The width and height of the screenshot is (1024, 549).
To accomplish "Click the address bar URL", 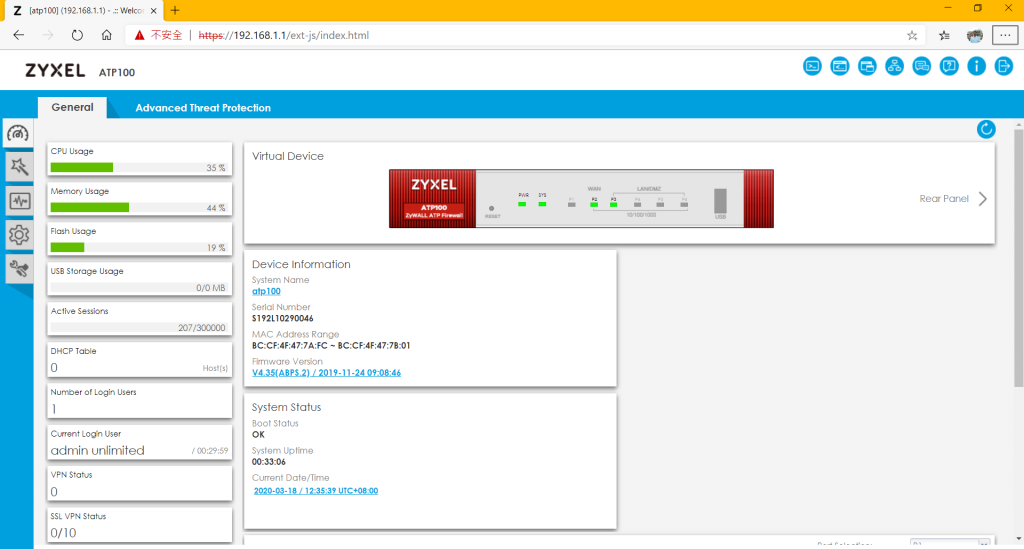I will click(x=283, y=35).
